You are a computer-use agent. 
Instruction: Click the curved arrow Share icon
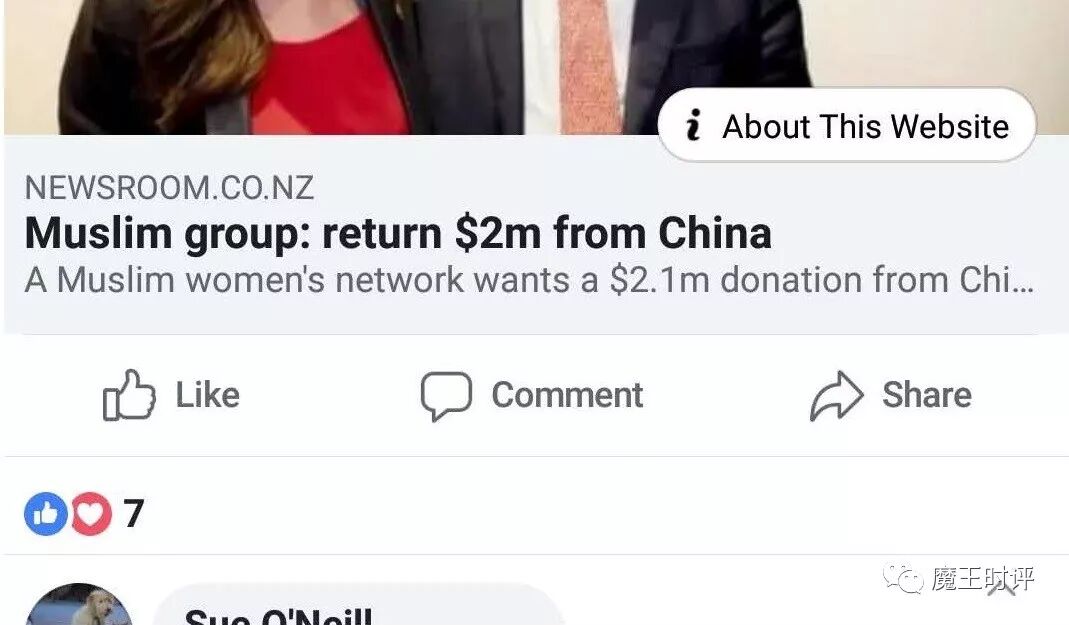[837, 395]
